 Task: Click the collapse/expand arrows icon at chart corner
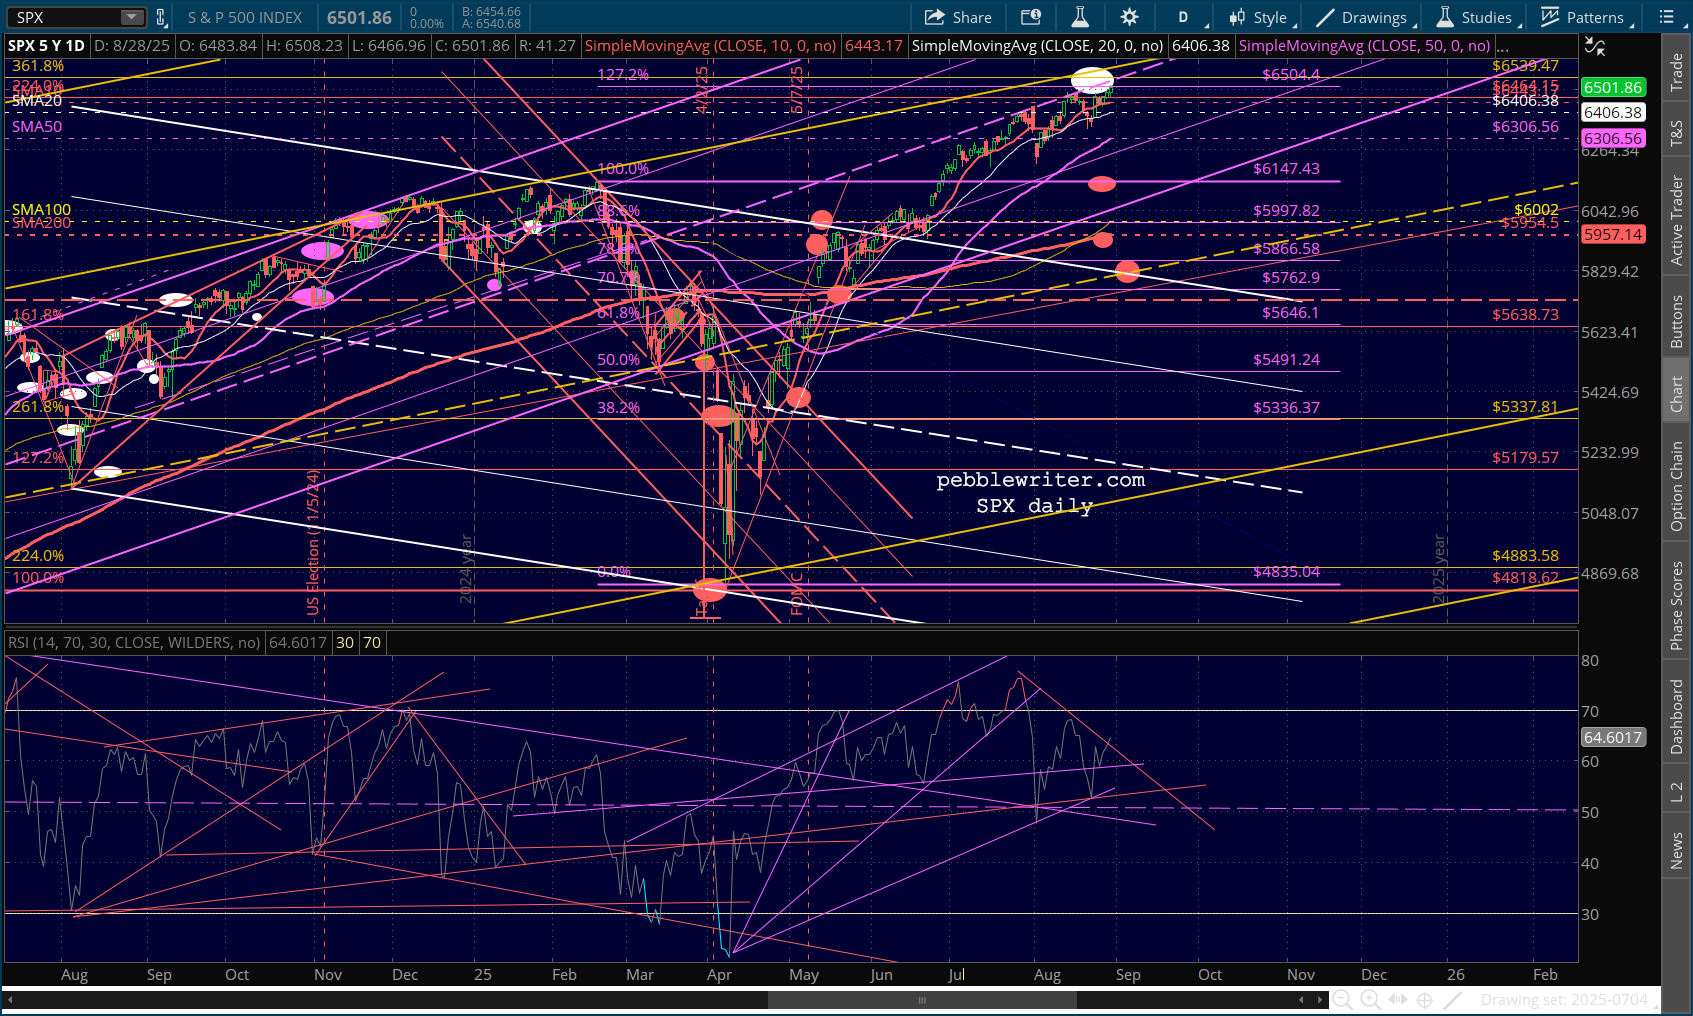(1595, 46)
